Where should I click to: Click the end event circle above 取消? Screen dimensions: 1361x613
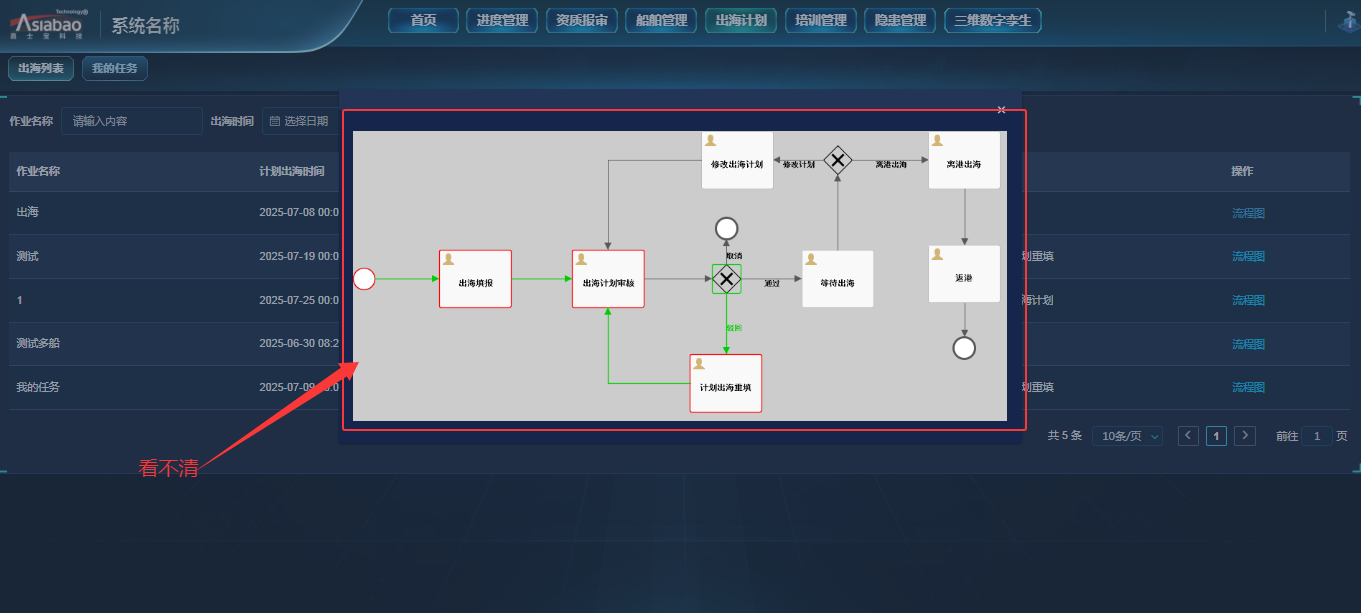tap(727, 229)
